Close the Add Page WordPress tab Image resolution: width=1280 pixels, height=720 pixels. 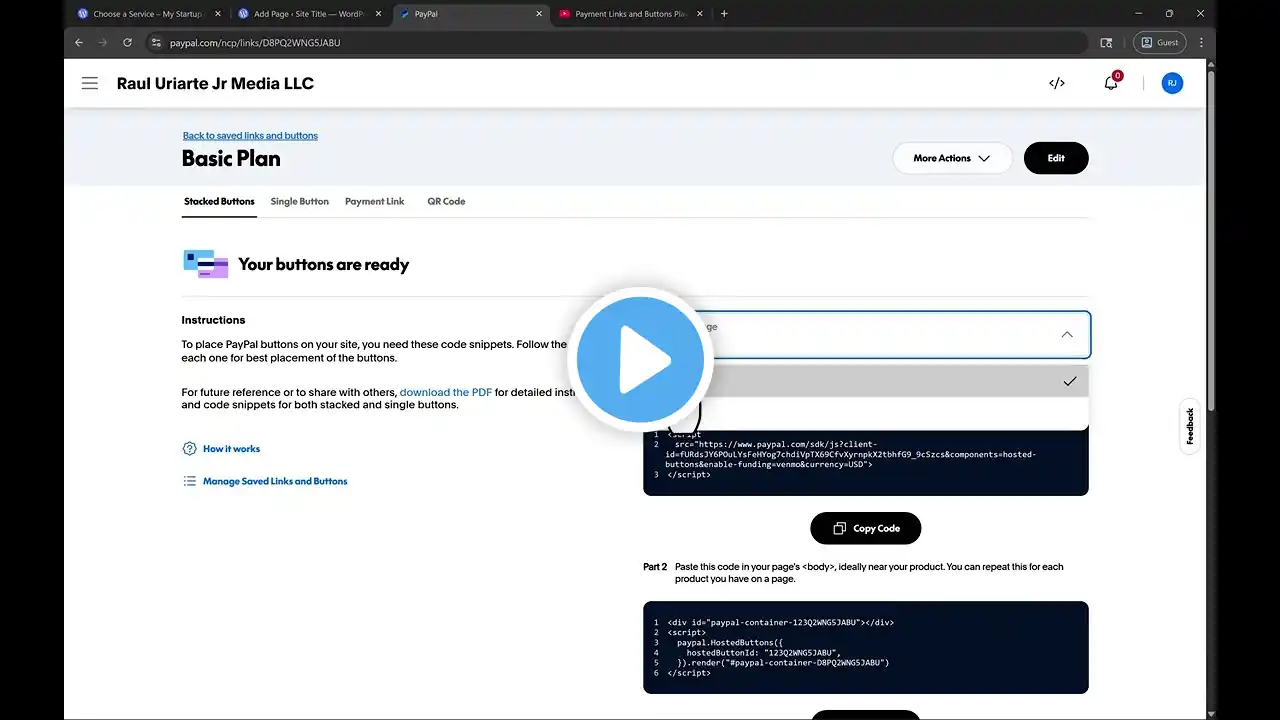tap(378, 14)
